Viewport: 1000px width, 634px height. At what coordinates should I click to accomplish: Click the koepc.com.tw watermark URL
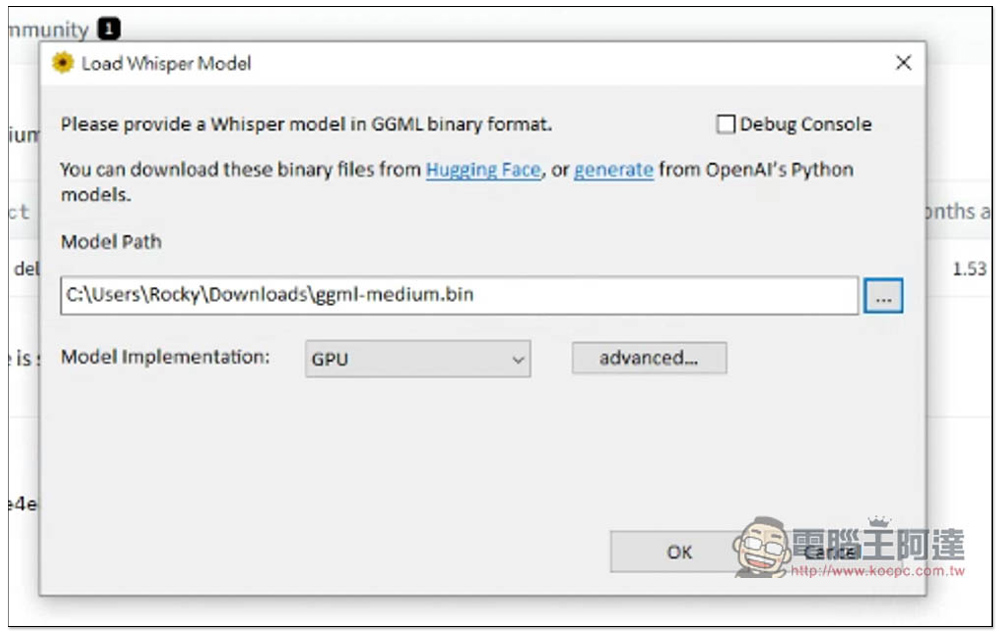pos(878,571)
